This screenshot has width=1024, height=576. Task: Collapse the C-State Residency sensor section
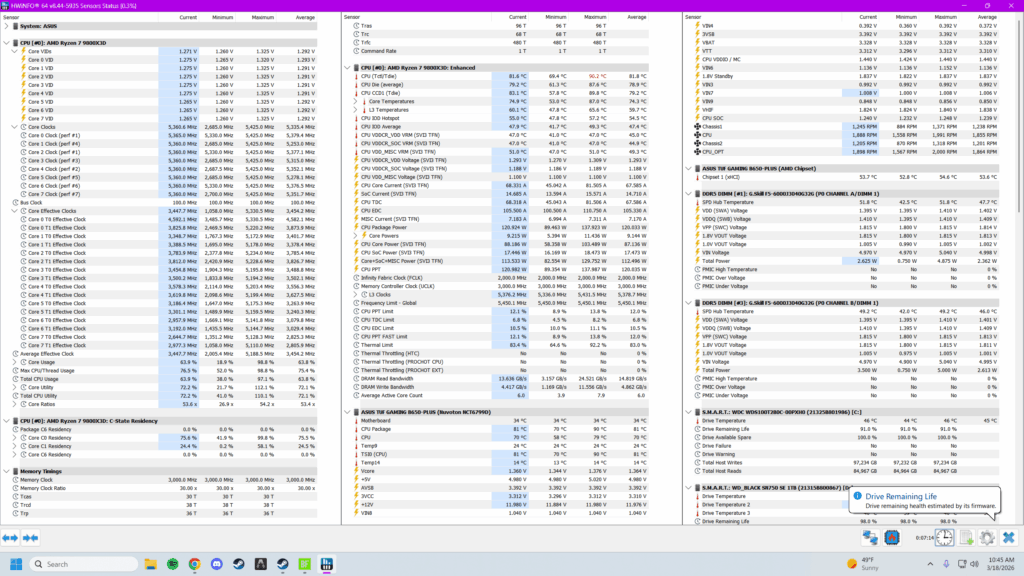tap(7, 421)
